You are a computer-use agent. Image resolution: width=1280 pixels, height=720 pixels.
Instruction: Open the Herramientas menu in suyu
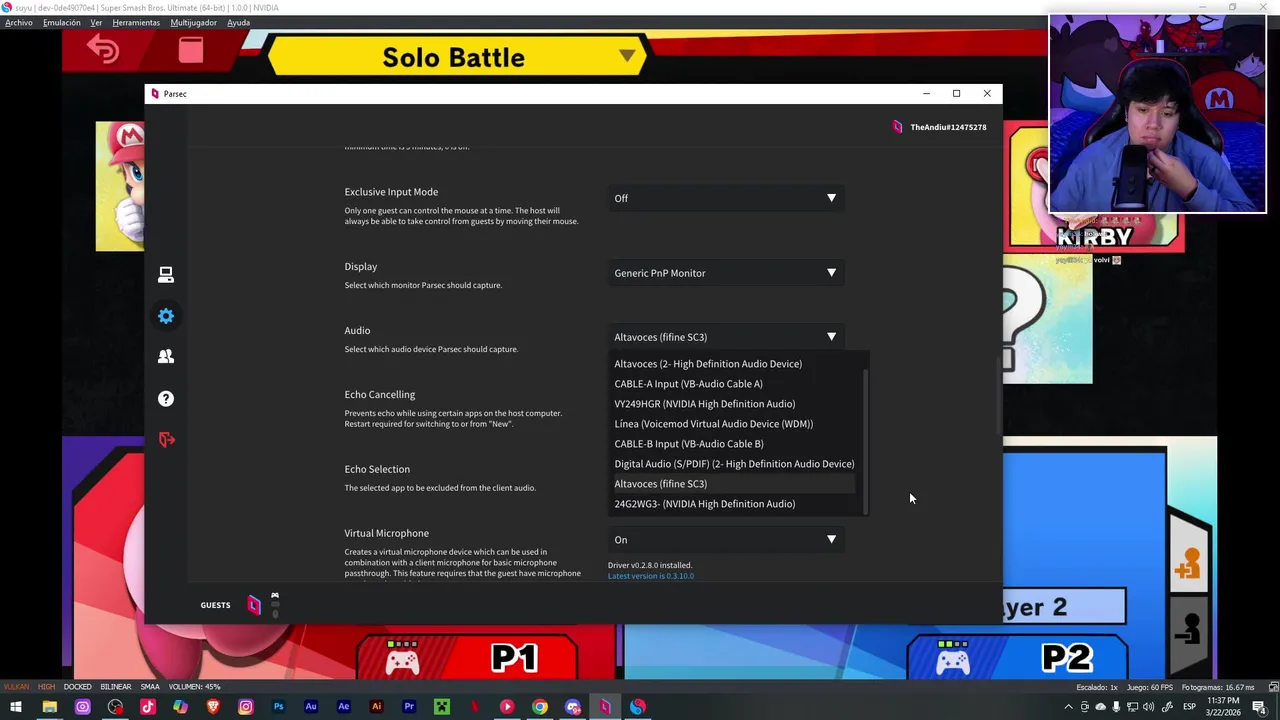click(136, 22)
